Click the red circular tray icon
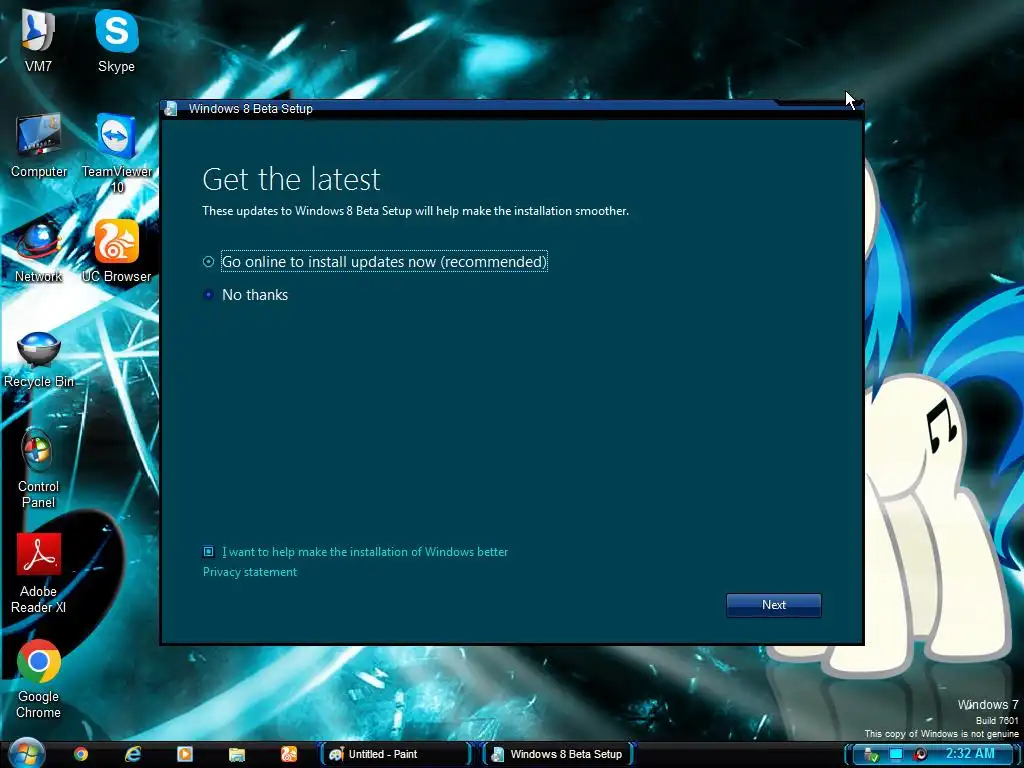 [x=921, y=754]
